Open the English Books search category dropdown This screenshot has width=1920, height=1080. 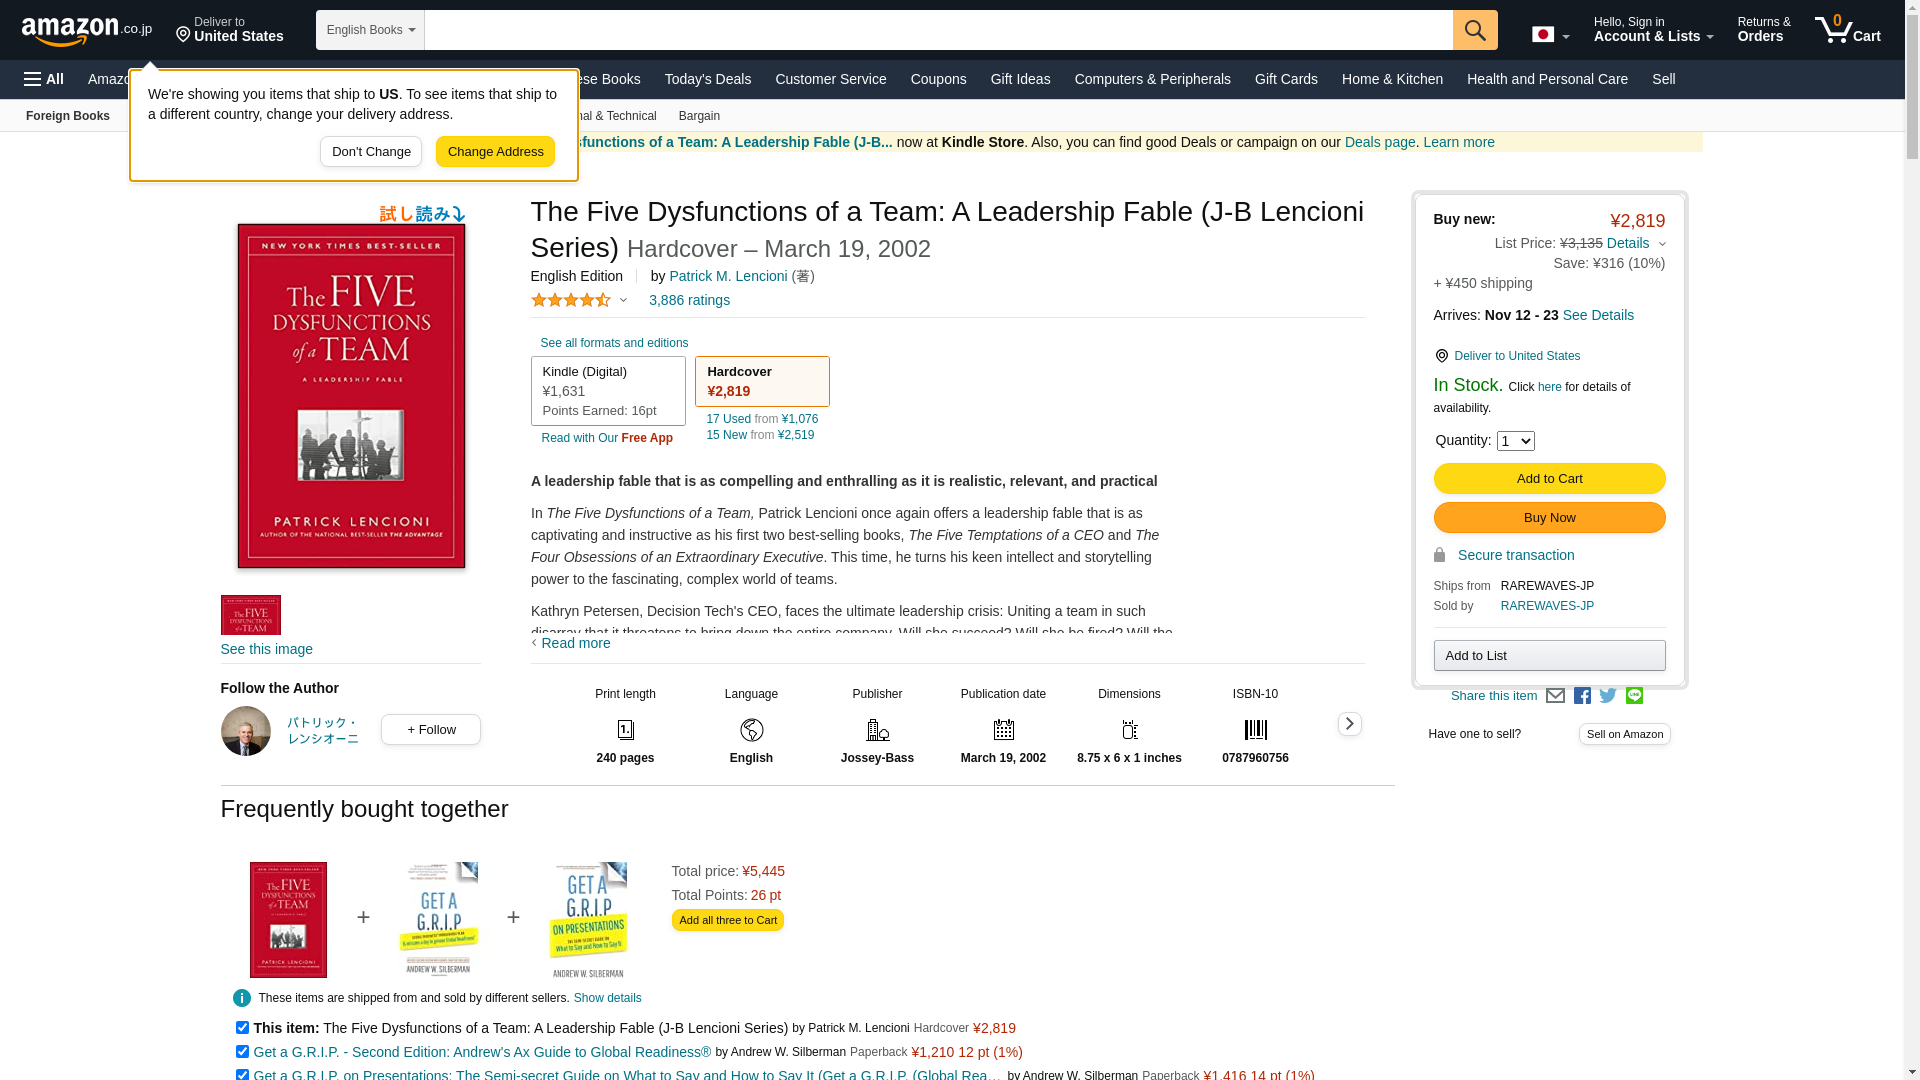click(x=370, y=30)
